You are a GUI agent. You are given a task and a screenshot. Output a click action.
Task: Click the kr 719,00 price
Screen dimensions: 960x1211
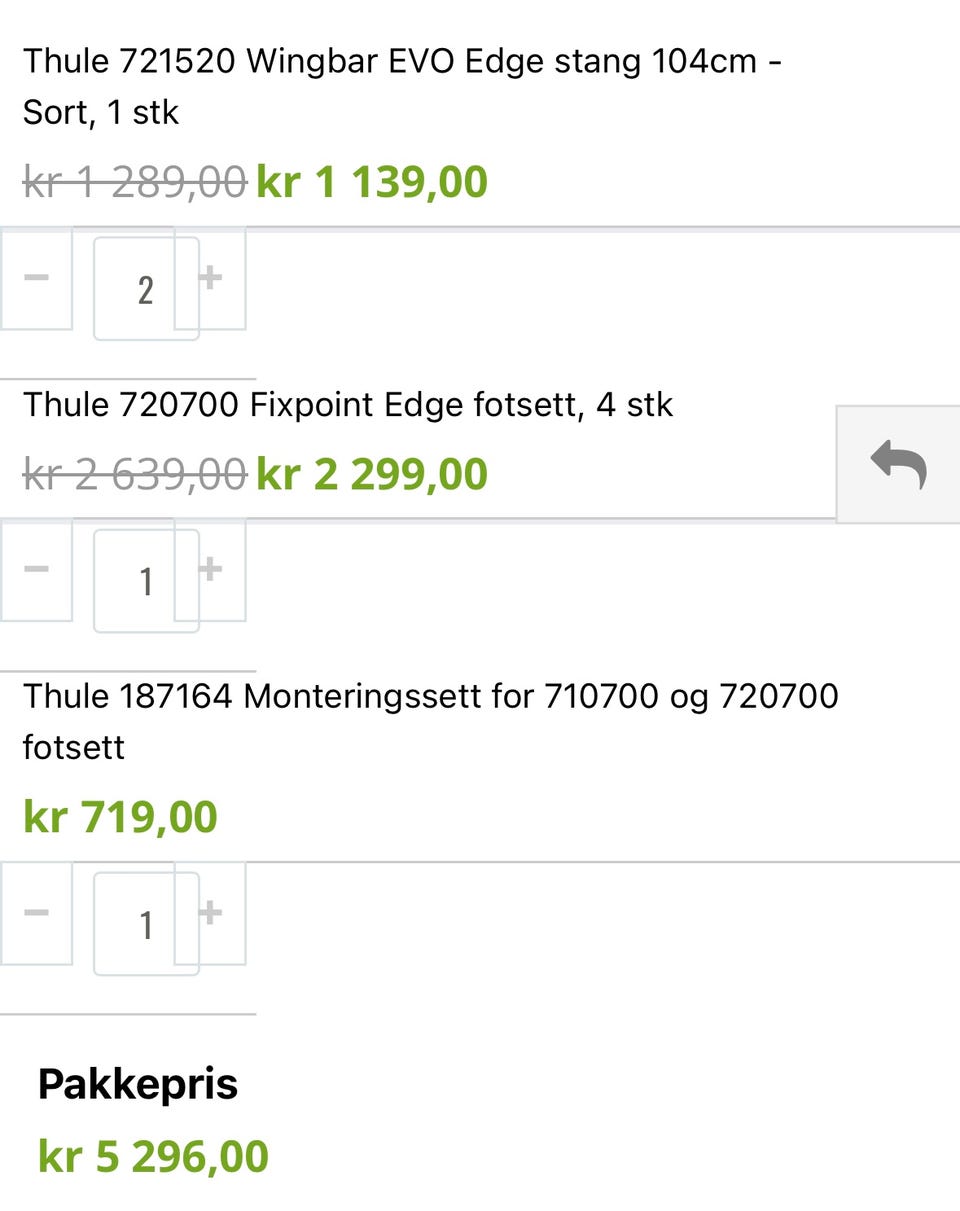pos(120,817)
